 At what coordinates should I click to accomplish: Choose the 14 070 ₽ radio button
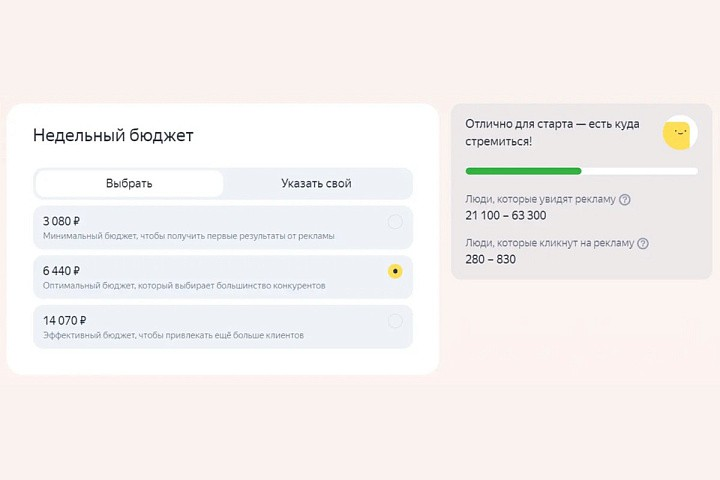[395, 321]
